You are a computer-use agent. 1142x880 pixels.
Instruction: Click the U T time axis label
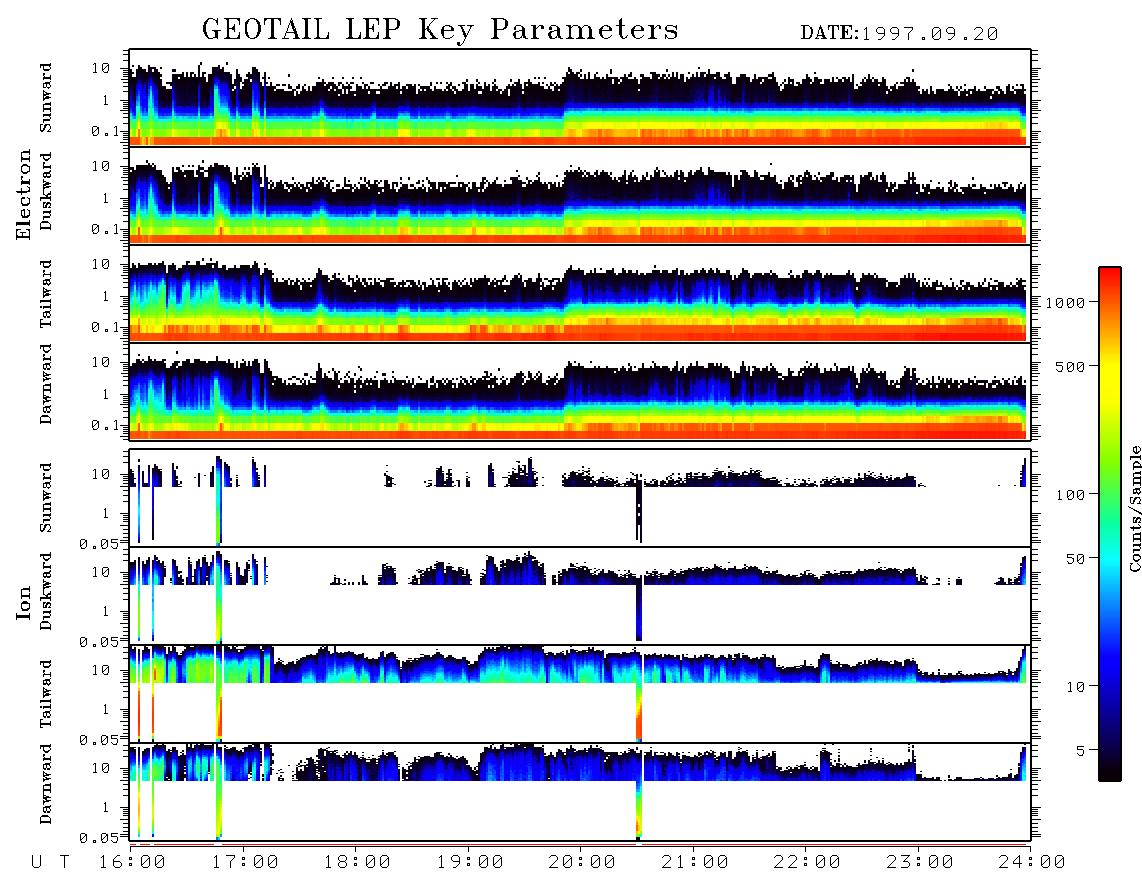click(51, 863)
